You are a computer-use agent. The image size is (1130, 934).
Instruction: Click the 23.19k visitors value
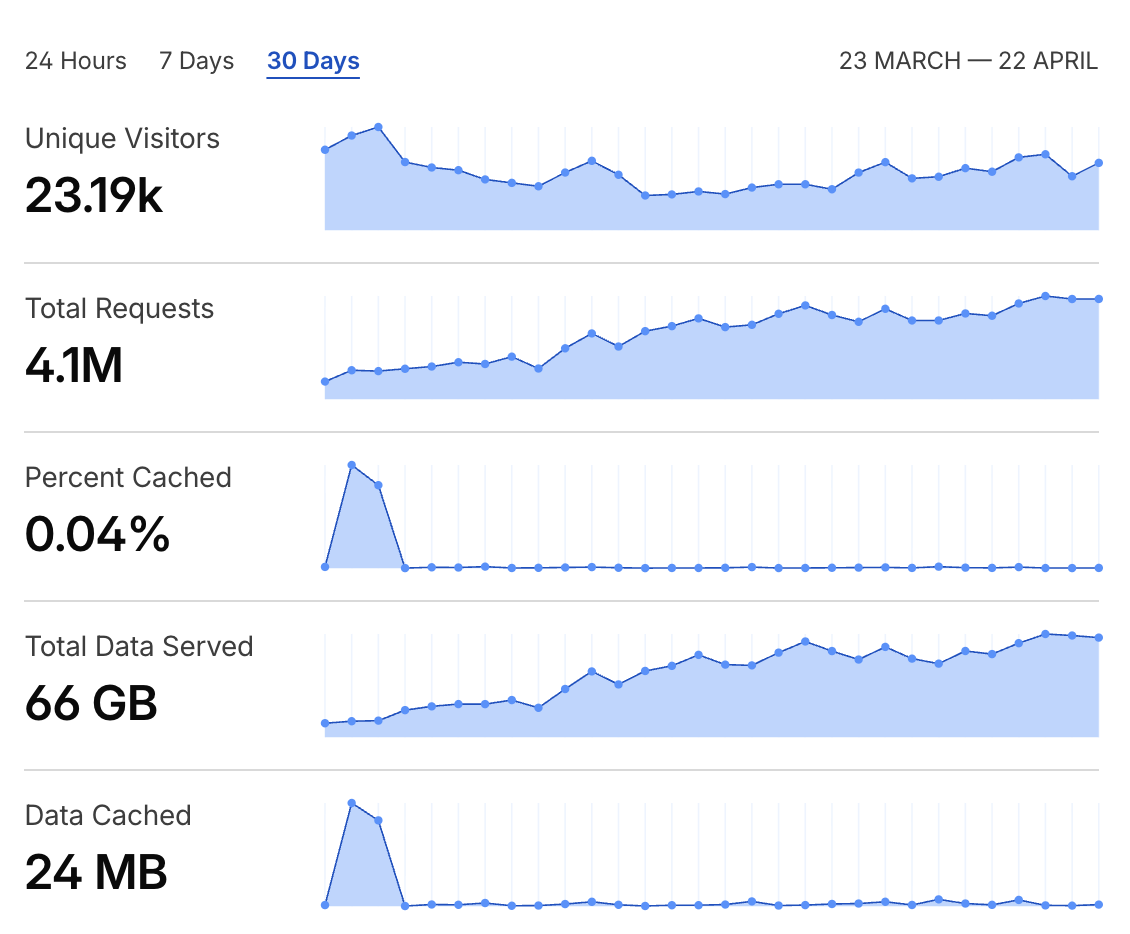pos(94,195)
